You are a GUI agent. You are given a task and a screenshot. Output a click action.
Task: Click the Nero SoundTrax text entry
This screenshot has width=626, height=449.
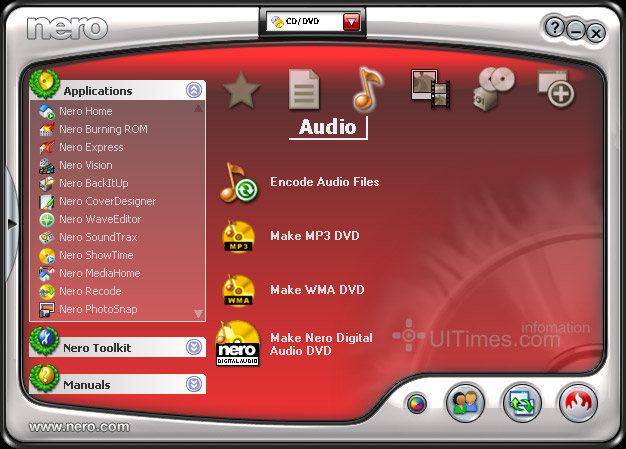coord(98,237)
